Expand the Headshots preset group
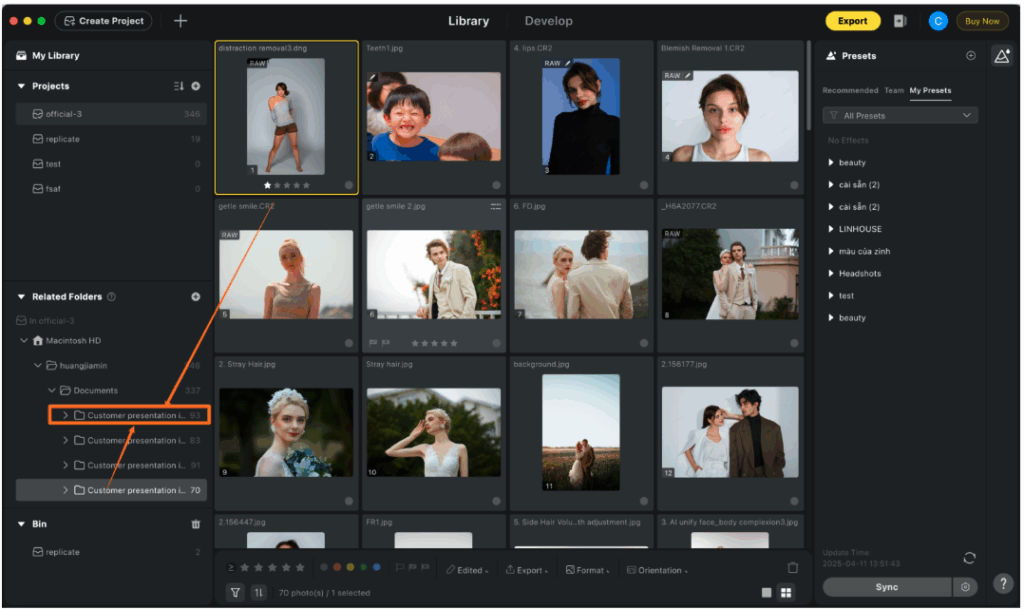The width and height of the screenshot is (1024, 609). (x=831, y=273)
